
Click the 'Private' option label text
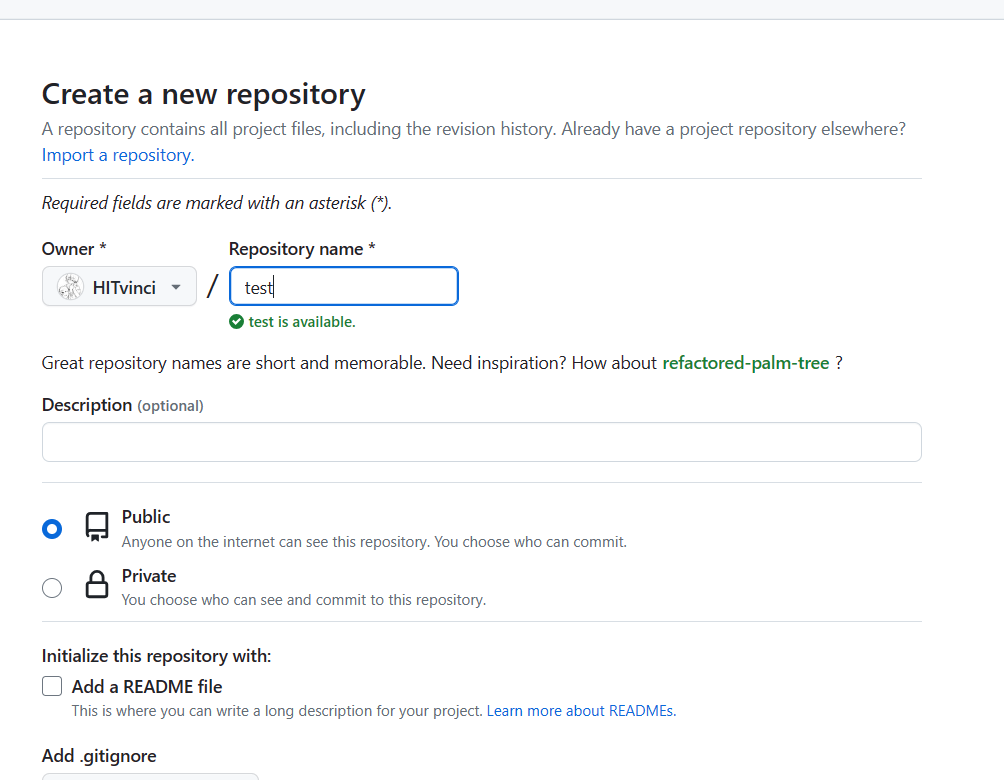point(149,576)
